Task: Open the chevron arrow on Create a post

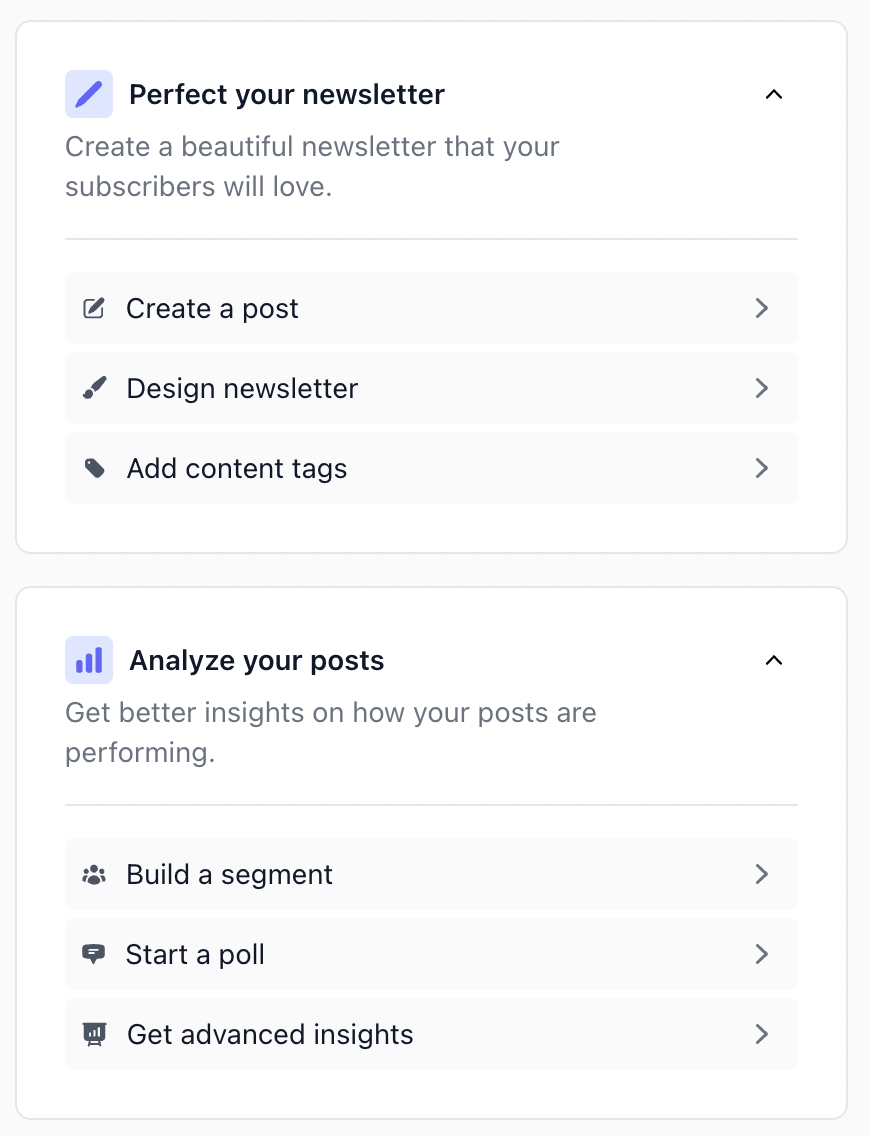Action: [x=761, y=309]
